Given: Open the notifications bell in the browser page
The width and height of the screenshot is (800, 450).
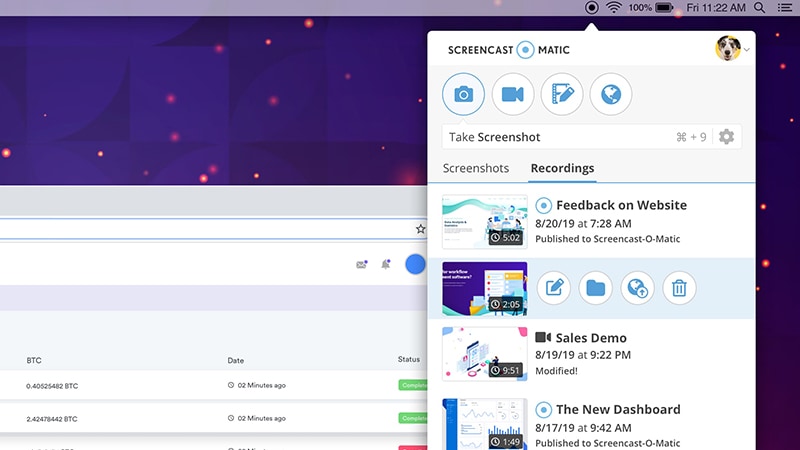Looking at the screenshot, I should [x=386, y=264].
